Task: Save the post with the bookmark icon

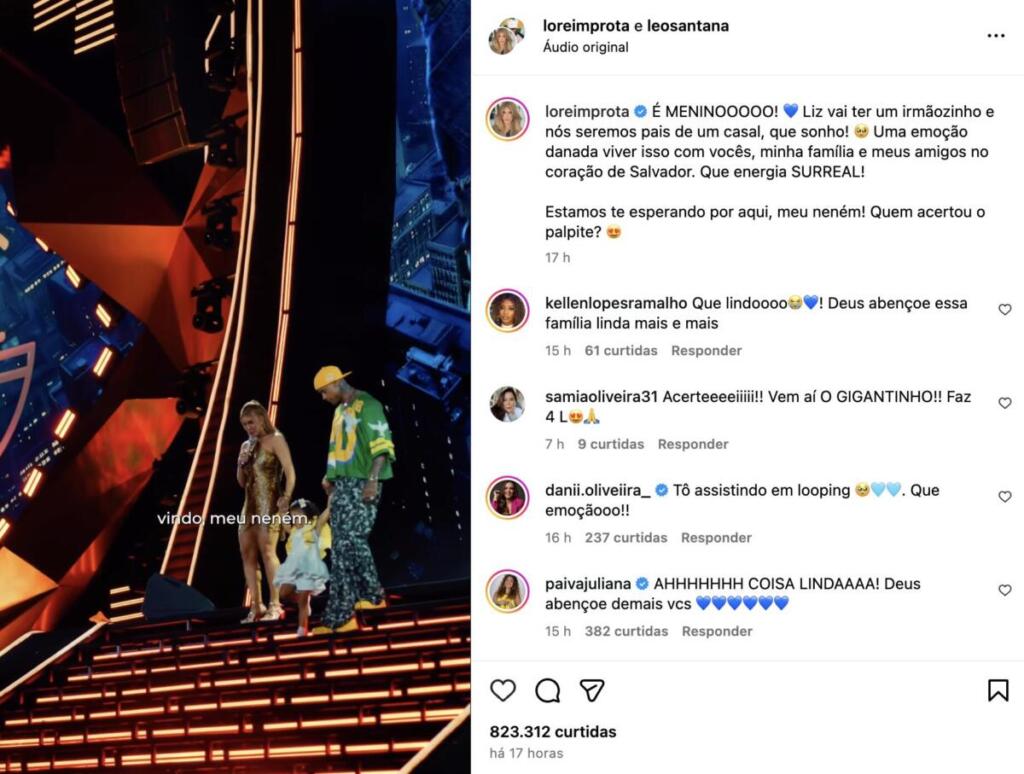Action: pos(998,690)
